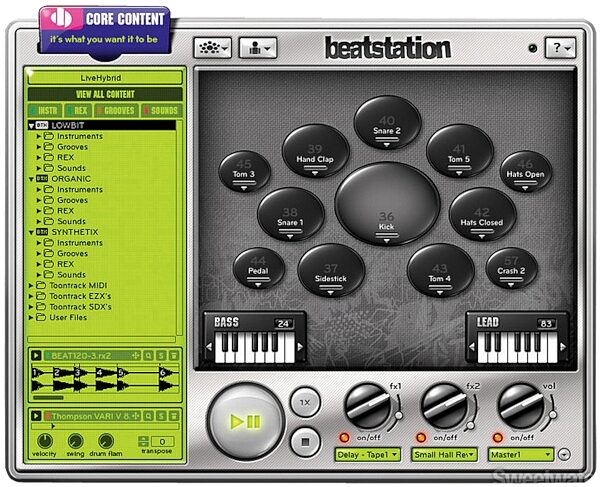Expand the Toontrack MIDI folder
Viewport: 600px width, 487px height.
[x=31, y=285]
